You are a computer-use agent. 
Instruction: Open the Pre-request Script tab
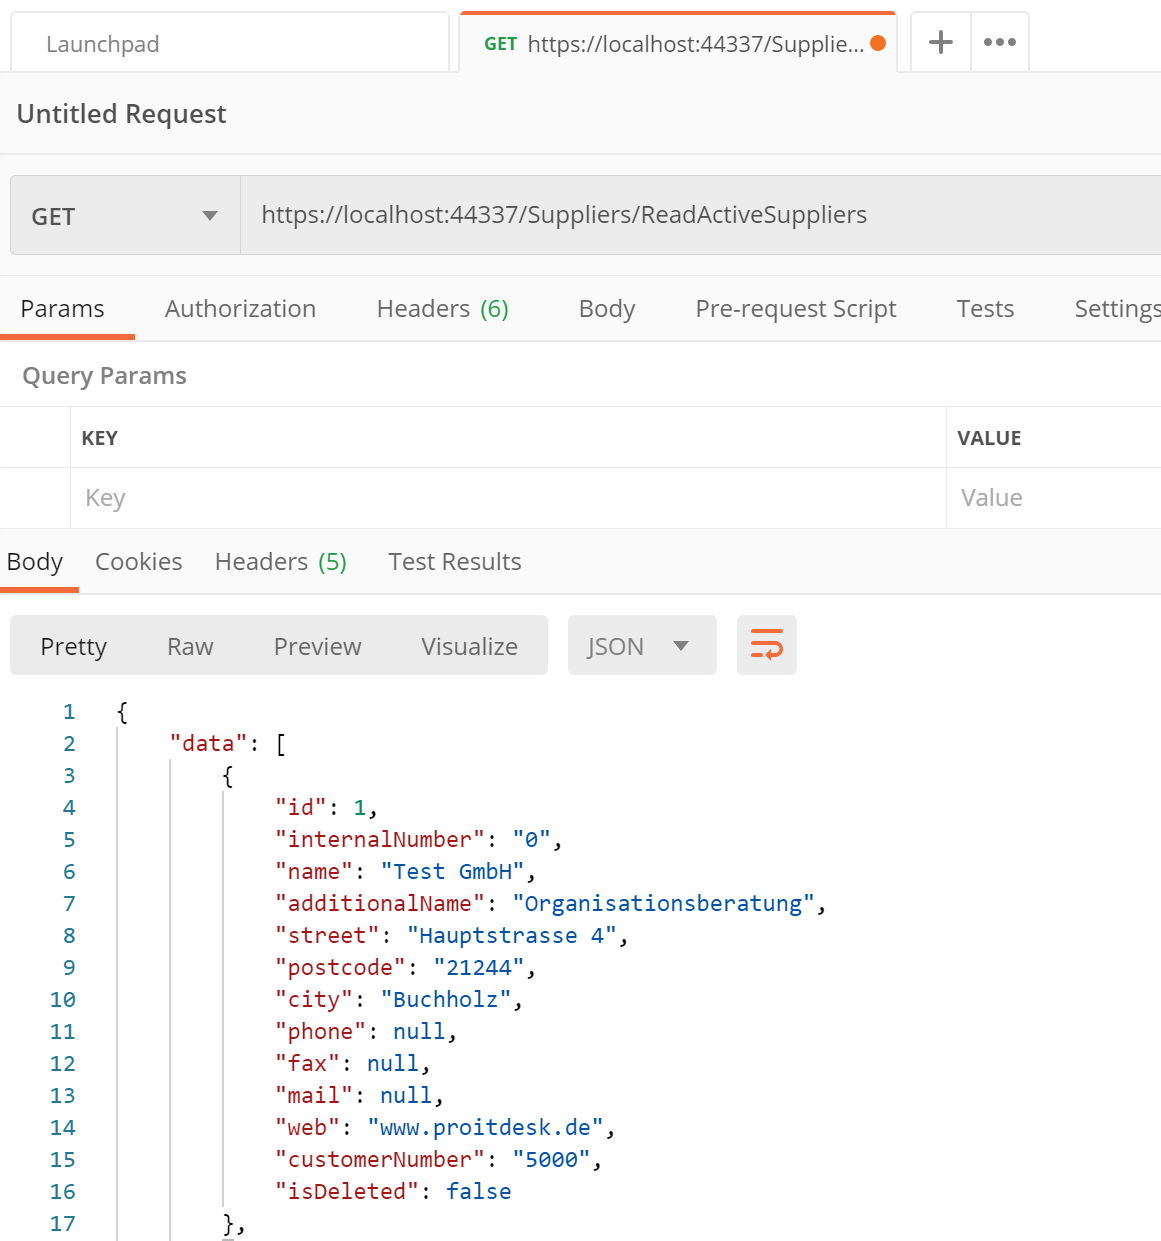pos(795,309)
